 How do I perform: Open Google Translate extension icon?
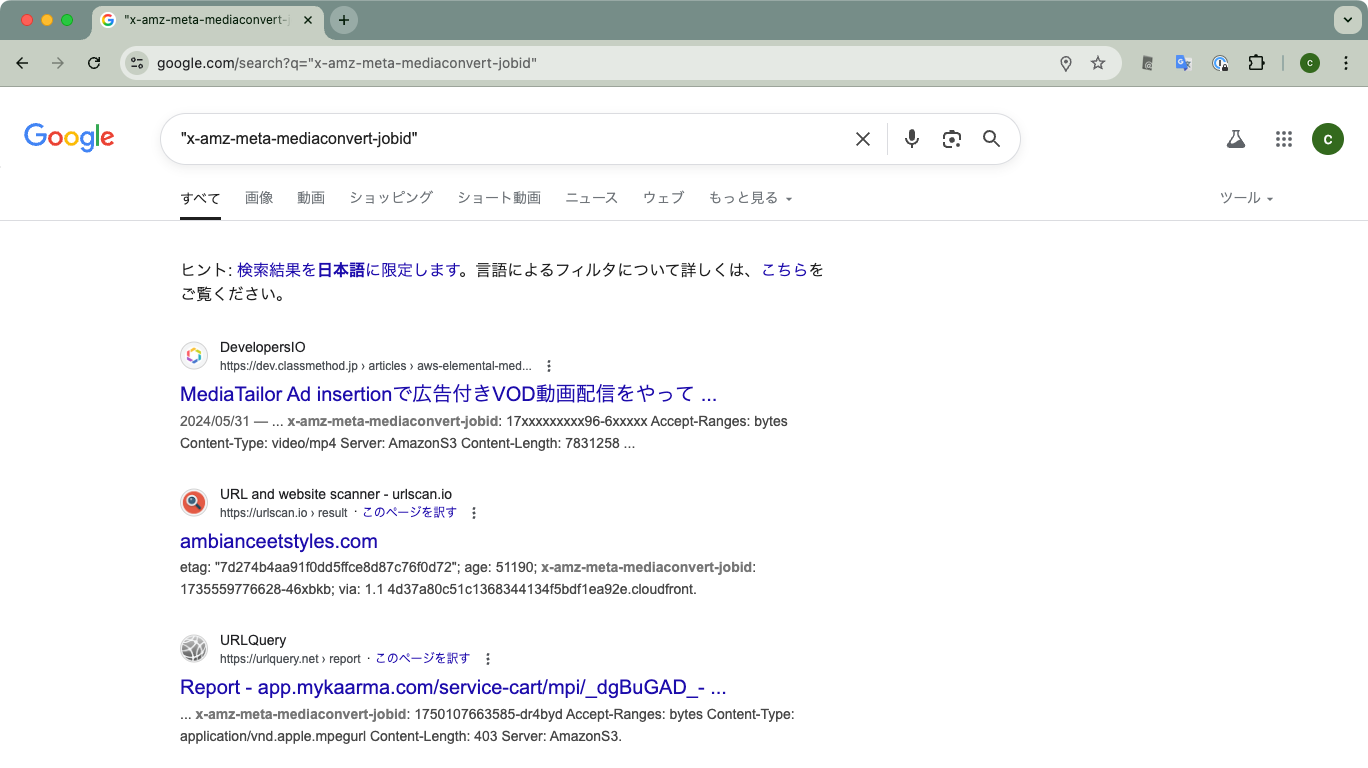click(x=1184, y=63)
